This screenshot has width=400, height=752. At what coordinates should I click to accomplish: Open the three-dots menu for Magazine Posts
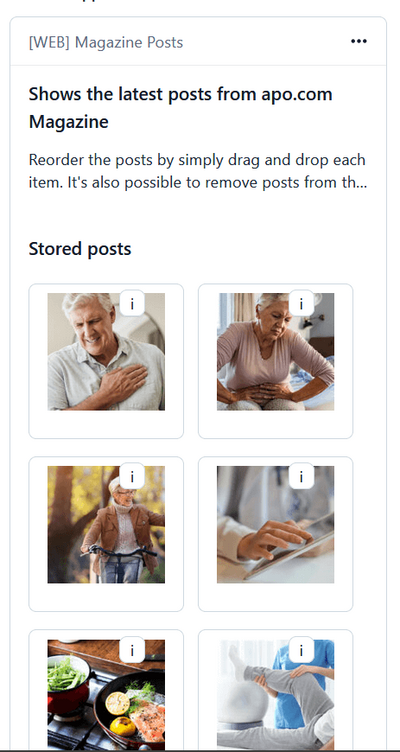tap(358, 41)
